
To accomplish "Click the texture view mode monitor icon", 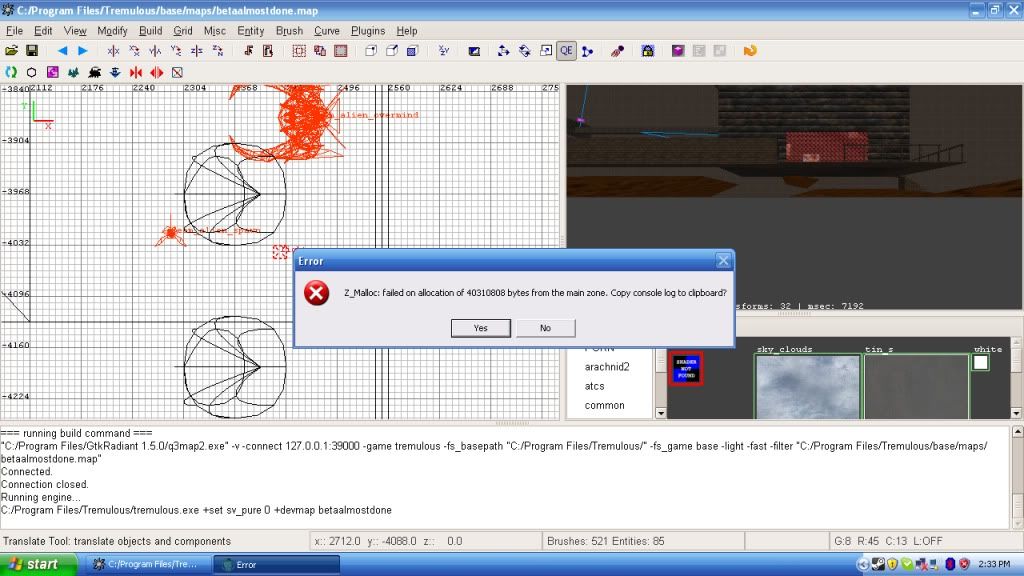I will 475,51.
